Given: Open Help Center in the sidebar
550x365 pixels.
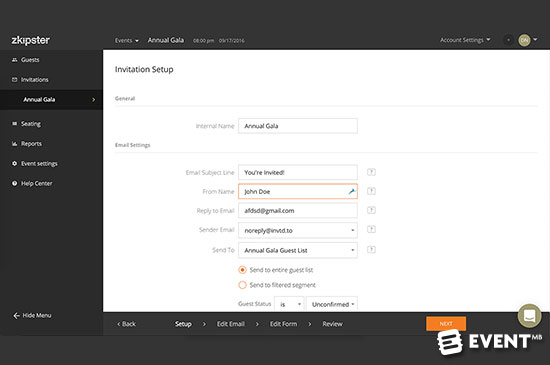Looking at the screenshot, I should 36,183.
